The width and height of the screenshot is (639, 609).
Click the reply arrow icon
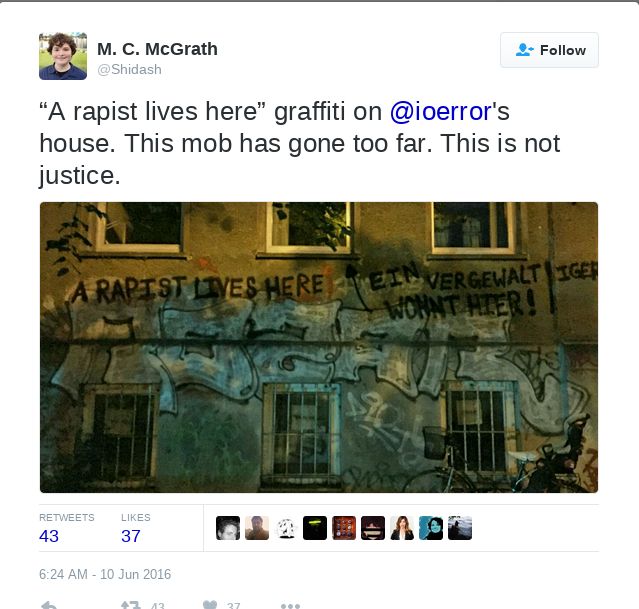49,605
